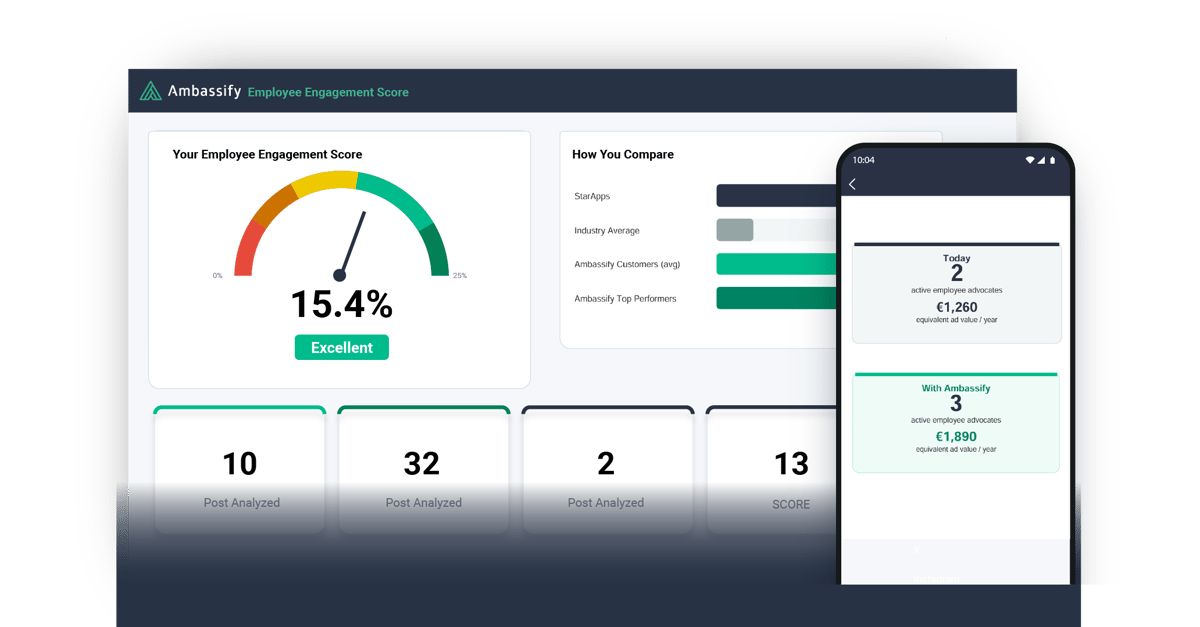Click Your Employee Engagement Score heading

coord(267,154)
